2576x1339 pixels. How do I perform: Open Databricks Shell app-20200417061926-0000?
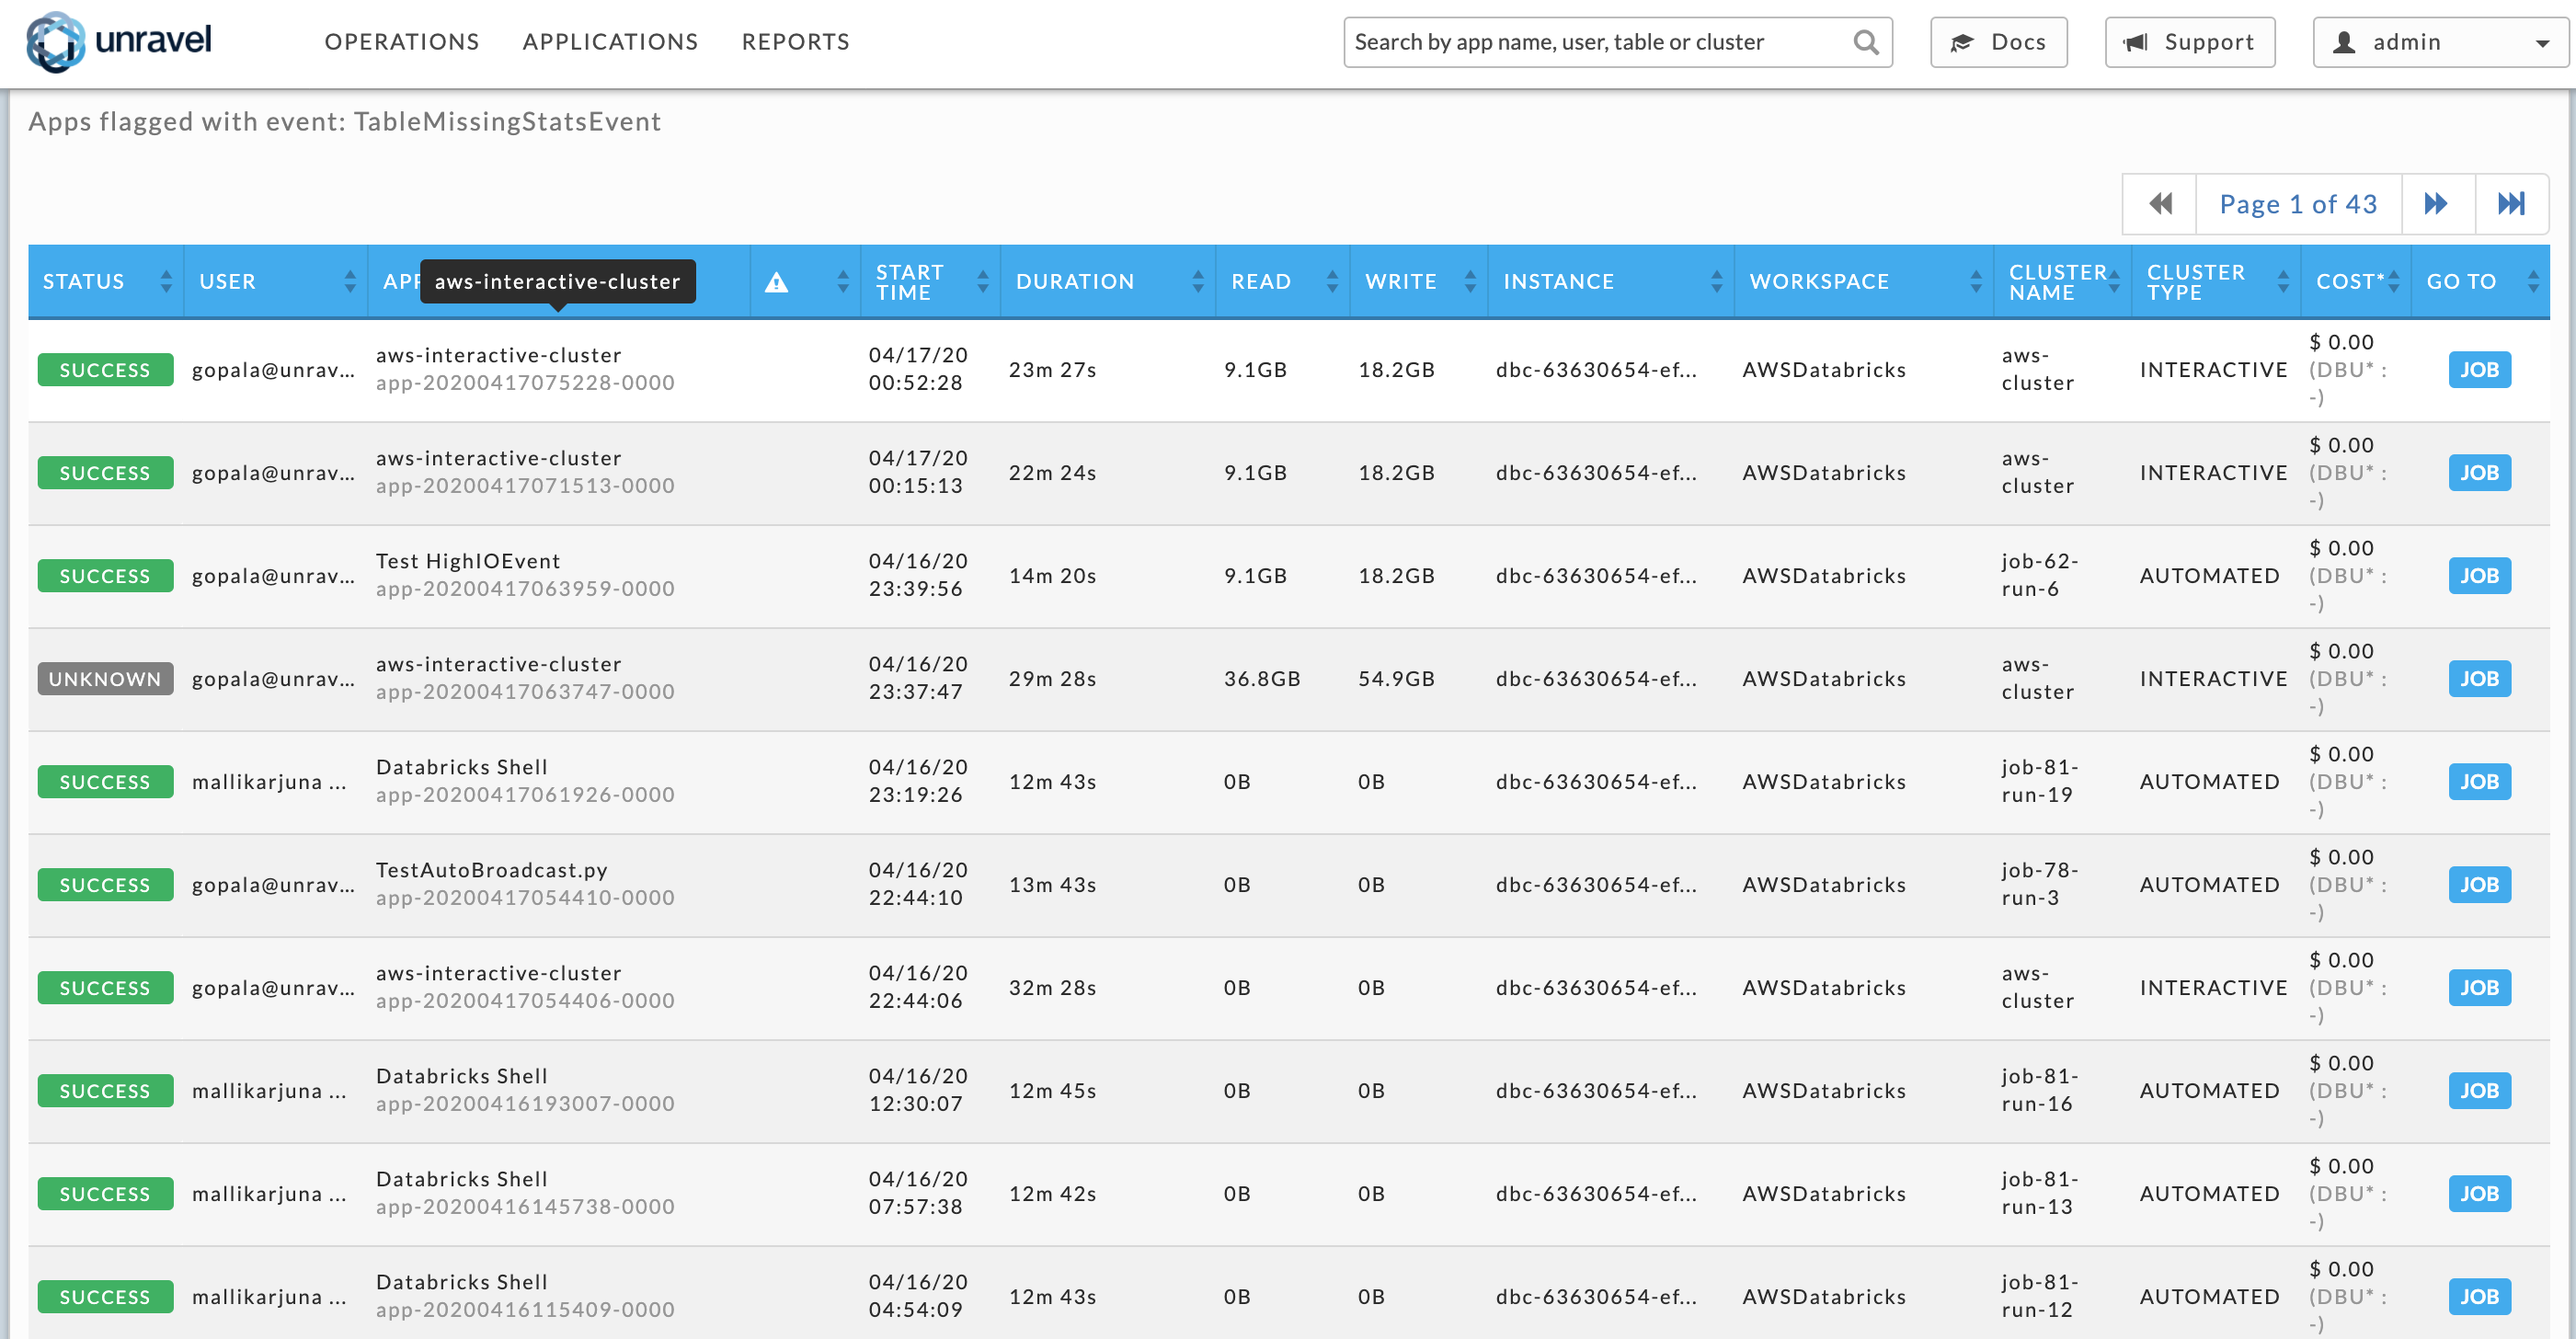(x=525, y=795)
